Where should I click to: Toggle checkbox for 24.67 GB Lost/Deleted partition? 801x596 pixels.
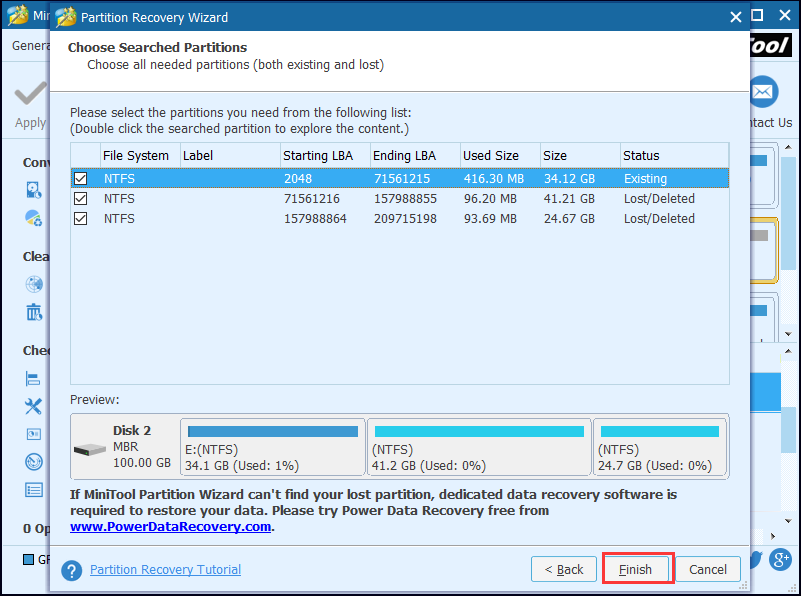point(80,219)
